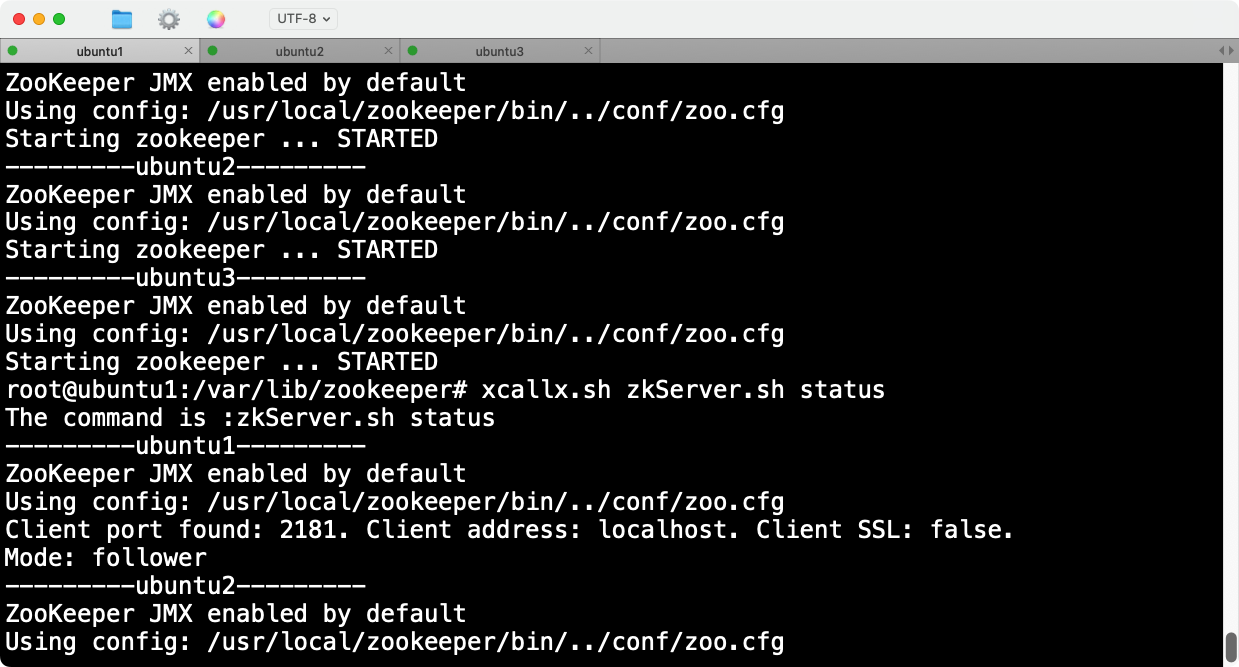
Task: Switch to the ubuntu3 tab
Action: click(x=500, y=51)
